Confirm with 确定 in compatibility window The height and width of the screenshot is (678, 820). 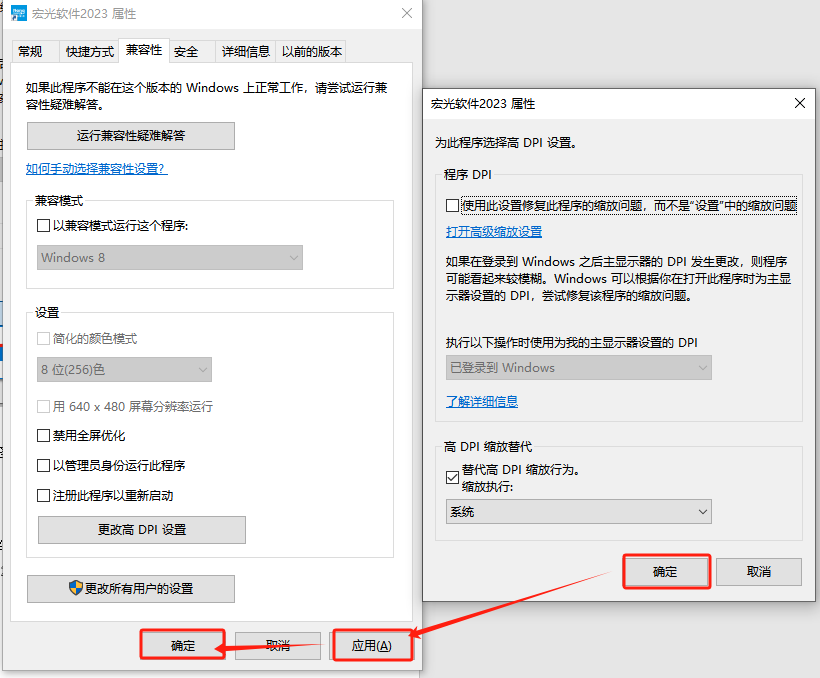[183, 646]
